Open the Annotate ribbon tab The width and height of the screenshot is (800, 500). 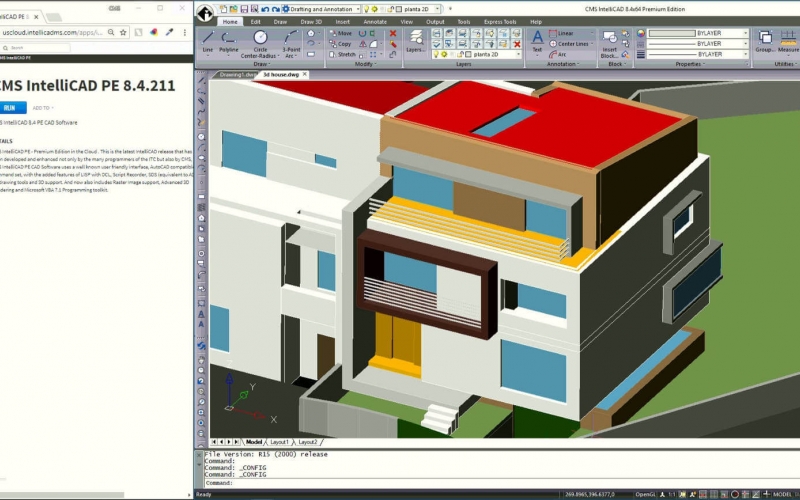tap(375, 22)
